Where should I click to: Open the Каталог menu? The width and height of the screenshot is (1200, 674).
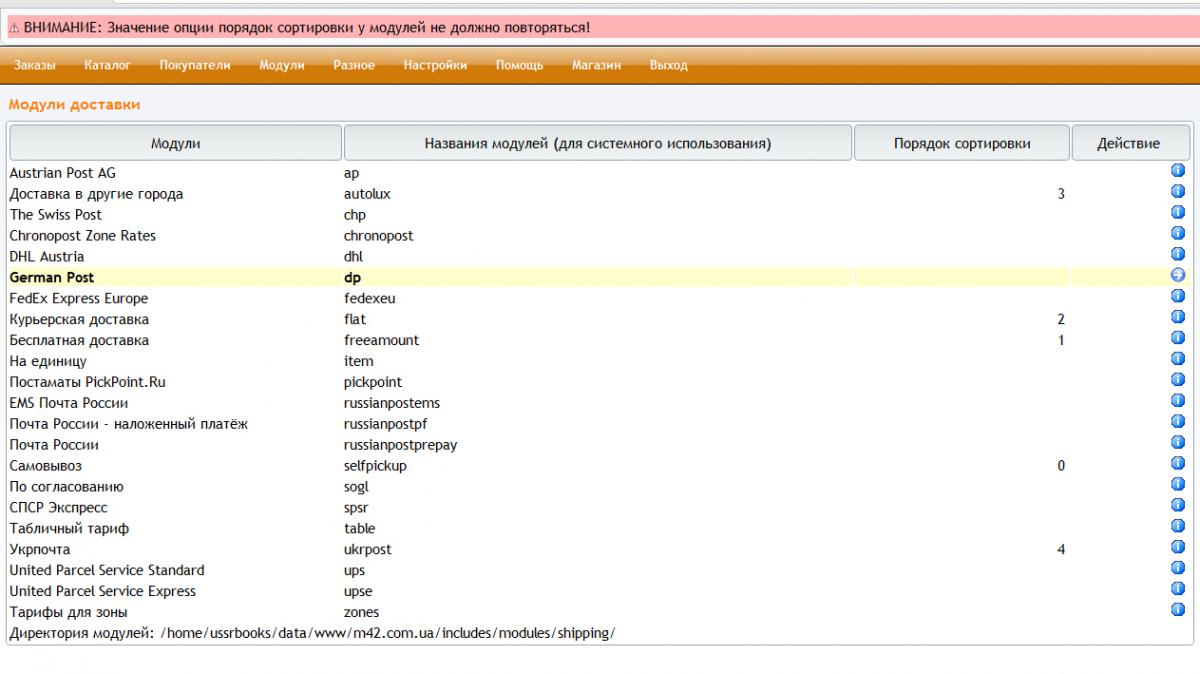coord(107,66)
